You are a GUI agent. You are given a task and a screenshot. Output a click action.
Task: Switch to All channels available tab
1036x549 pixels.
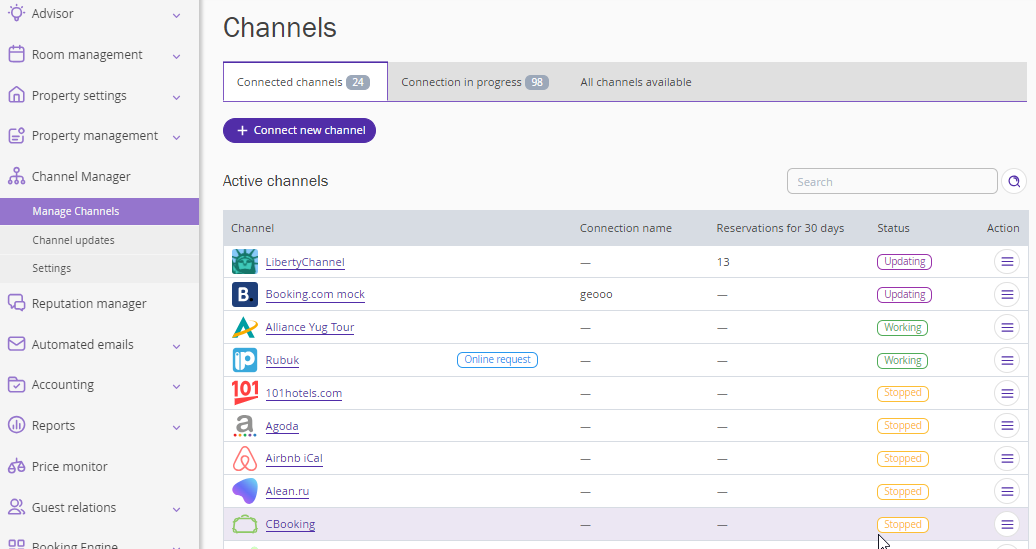click(636, 82)
